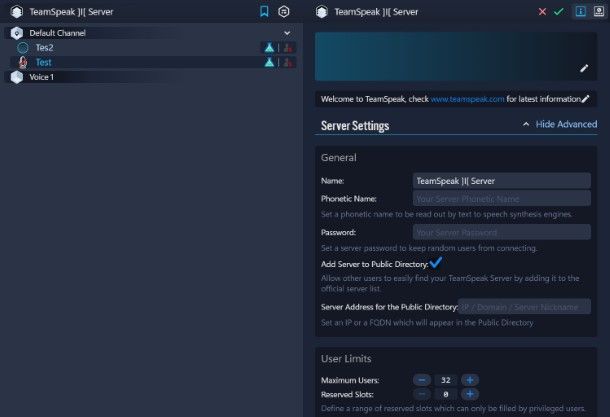Screen dimensions: 610x417
Task: Increase Maximum Users with plus button
Action: pyautogui.click(x=470, y=380)
